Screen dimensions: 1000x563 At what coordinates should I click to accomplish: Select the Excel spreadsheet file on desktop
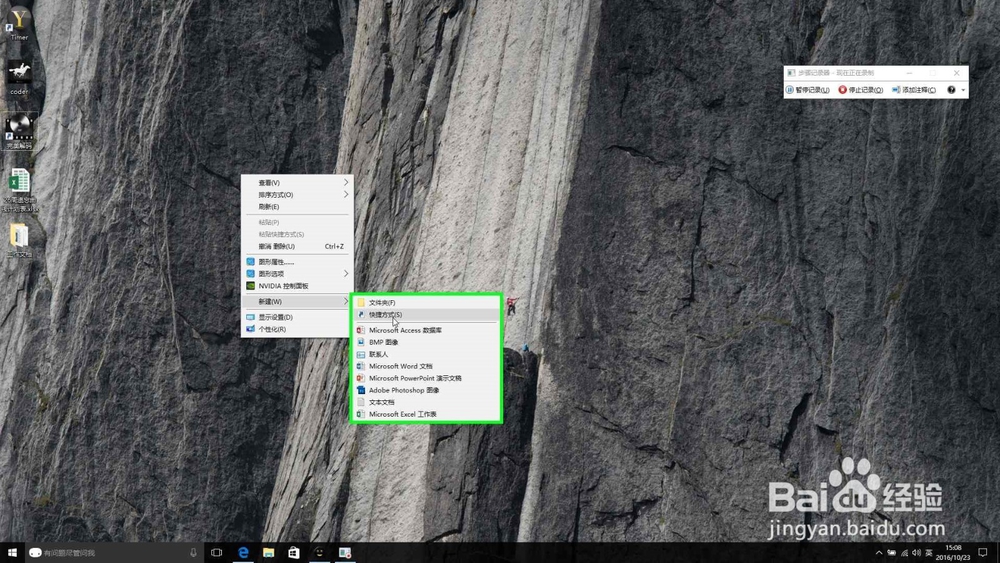pos(20,189)
